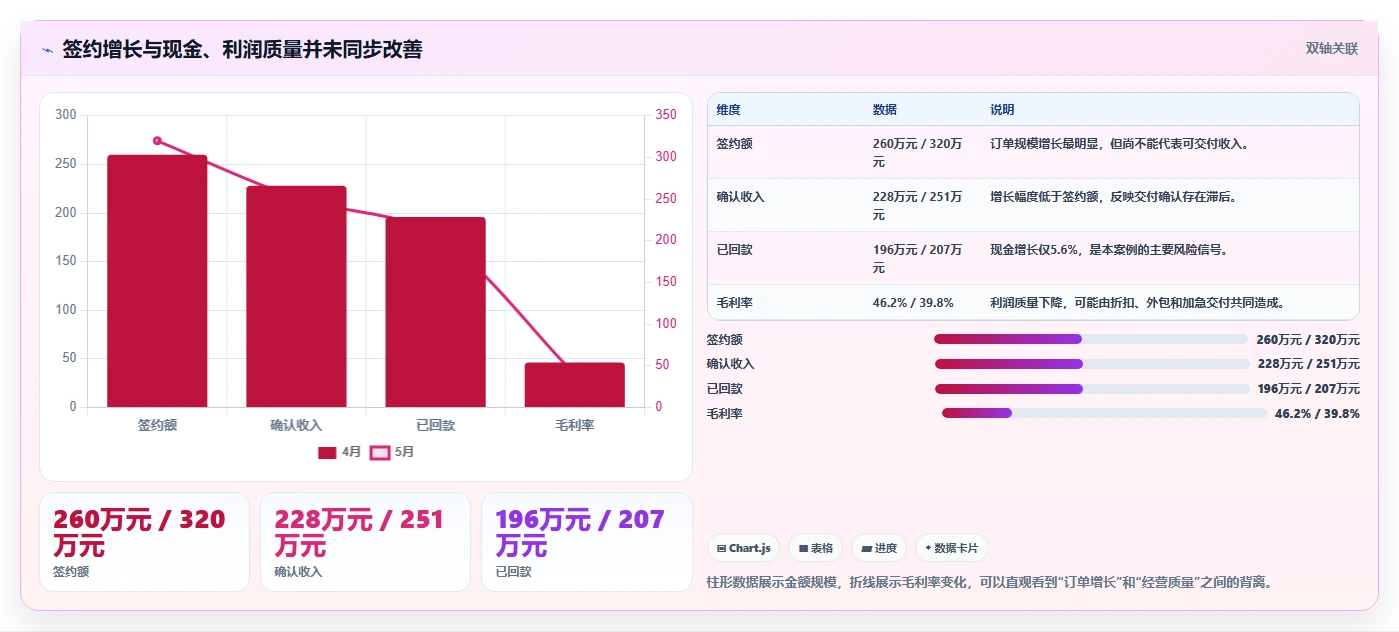Click the 签约额 x-axis label
Viewport: 1399px width, 632px height.
[x=157, y=425]
